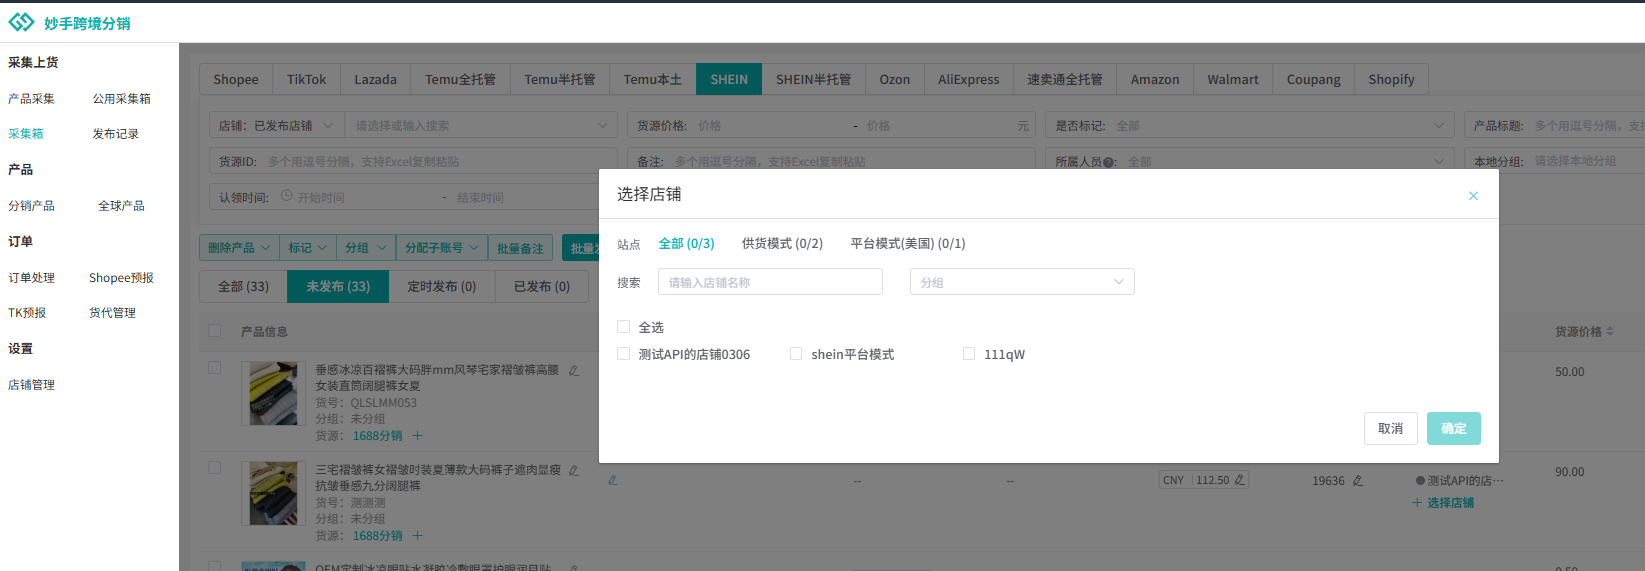
Task: Switch to the 定时发布 (0) status tab
Action: click(442, 286)
